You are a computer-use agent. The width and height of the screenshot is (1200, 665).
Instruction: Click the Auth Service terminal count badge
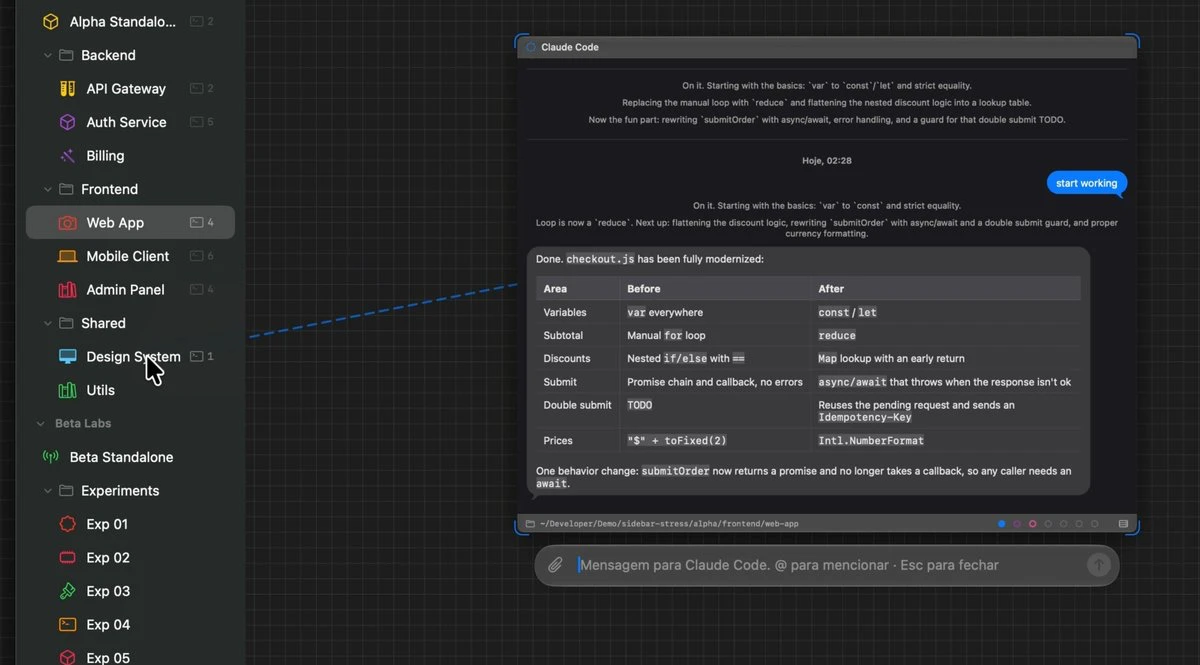coord(202,122)
